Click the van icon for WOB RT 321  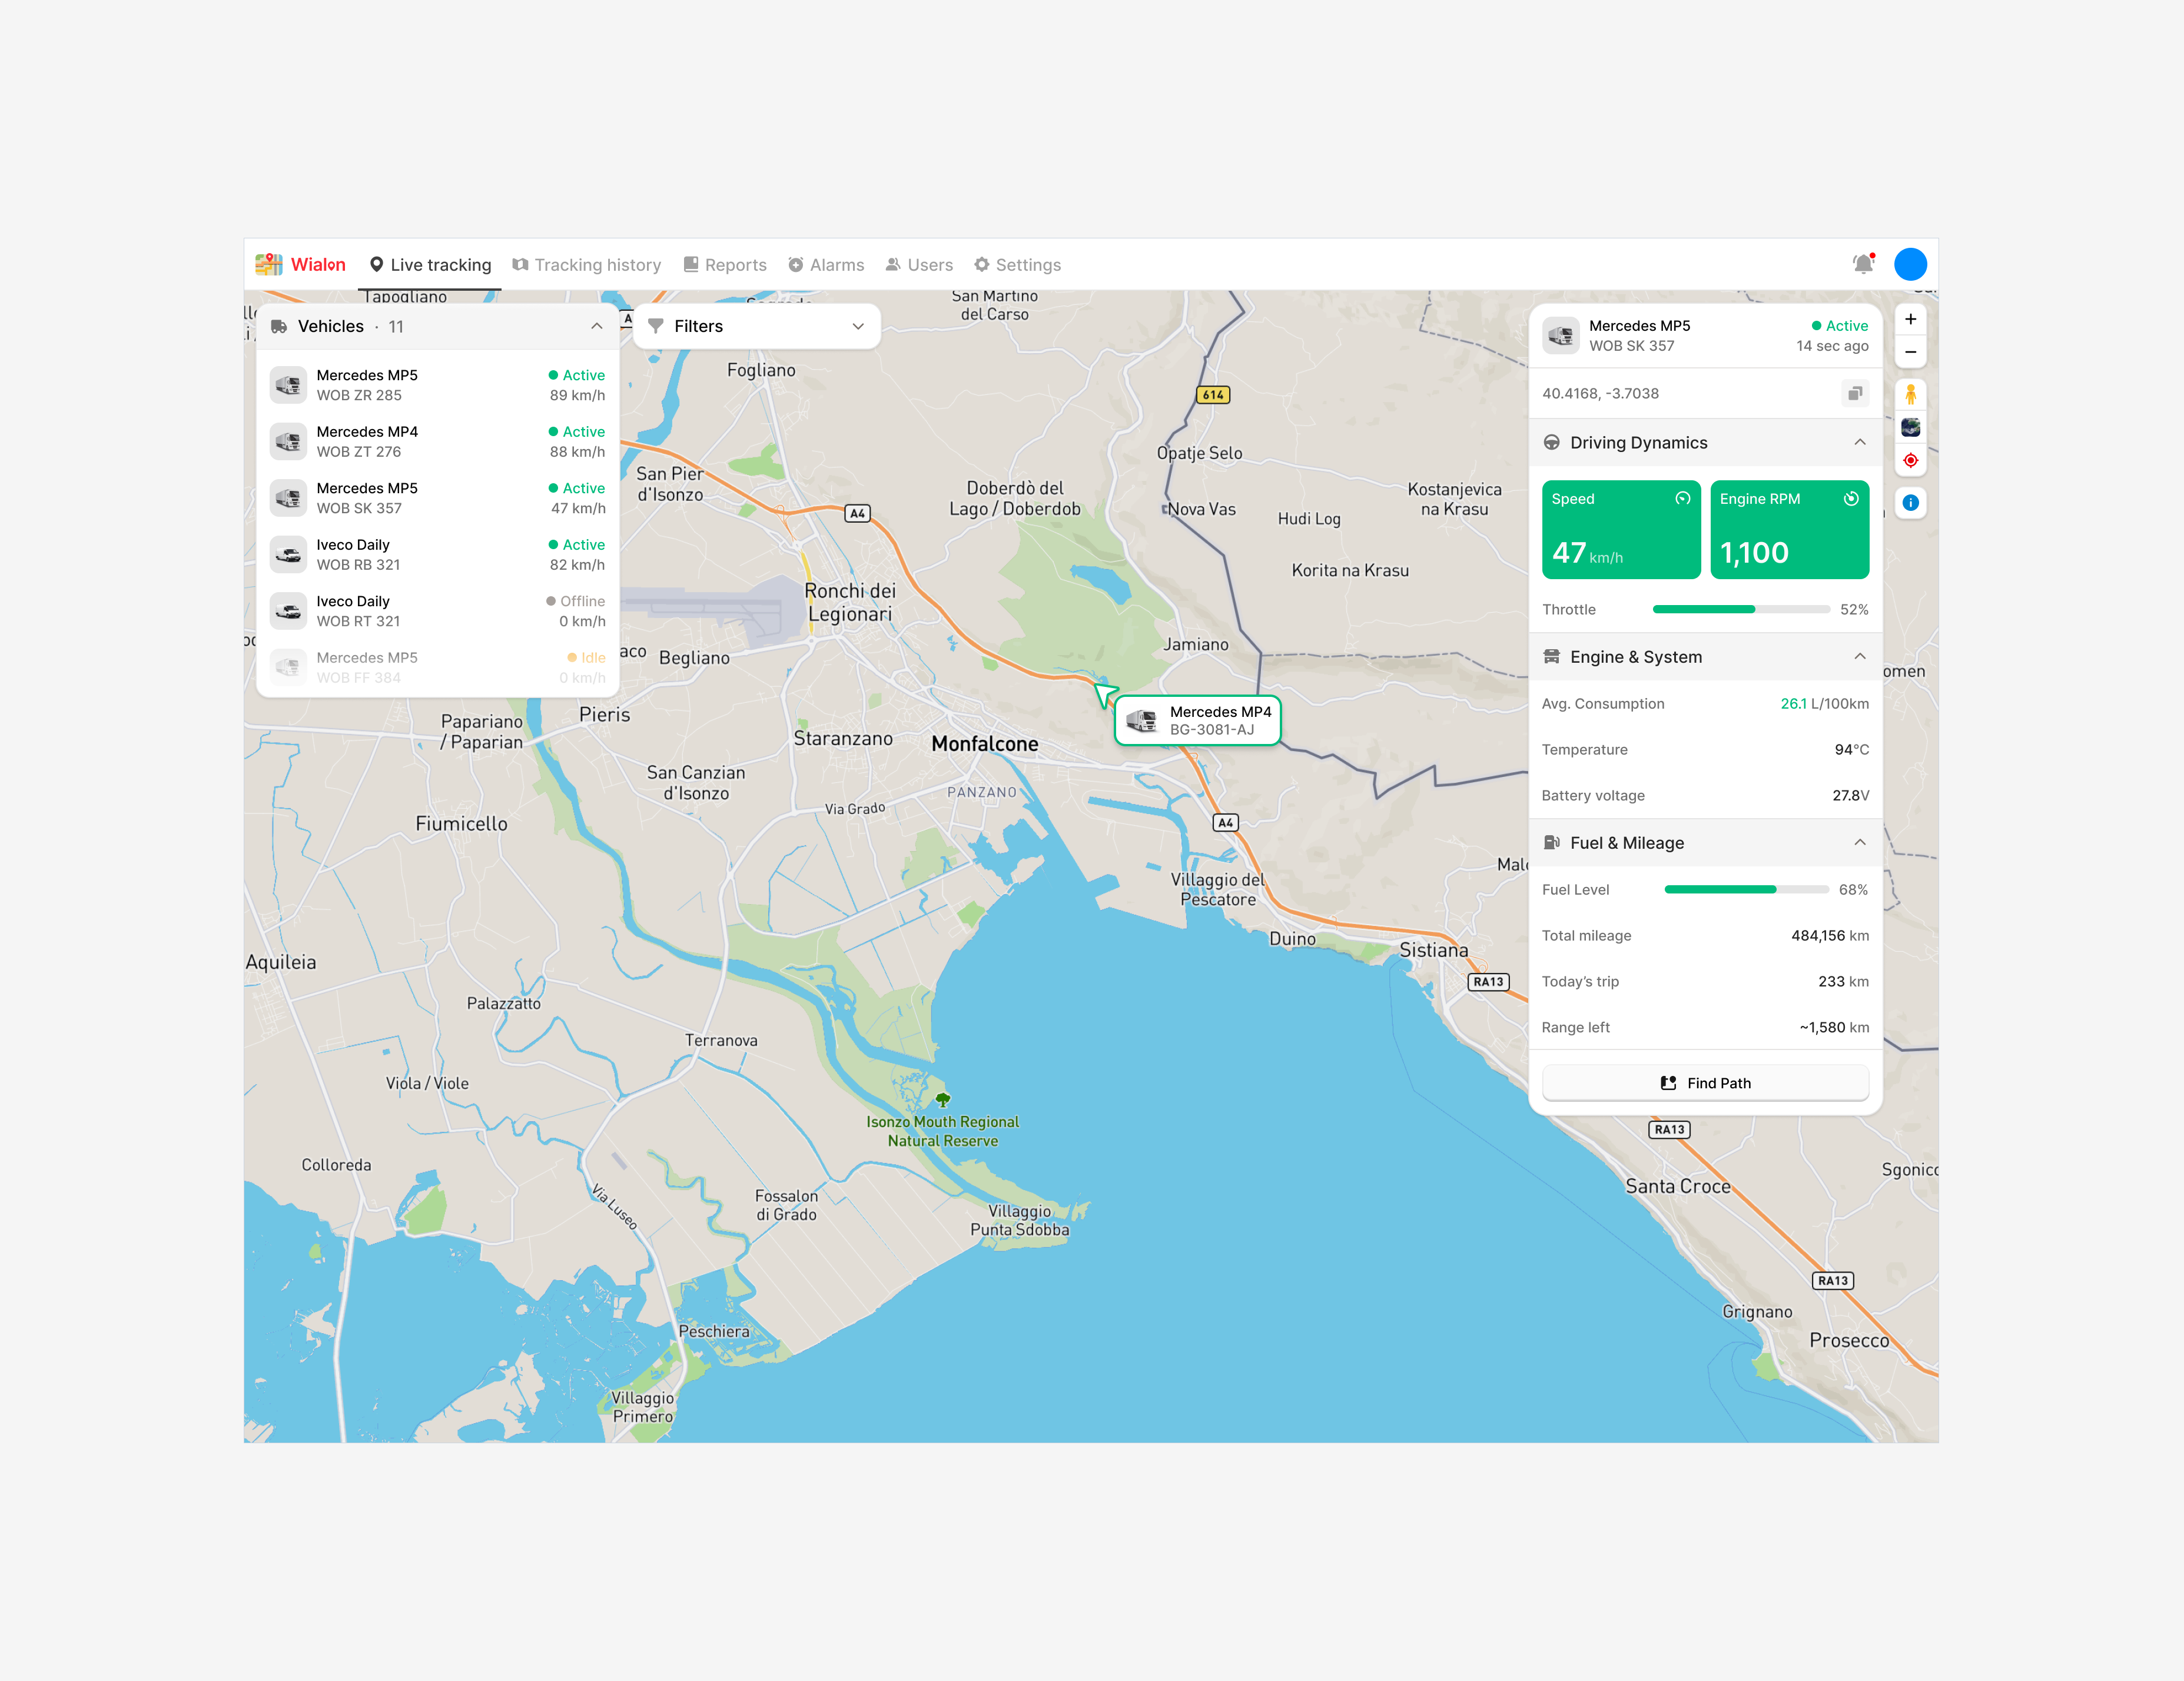tap(288, 611)
